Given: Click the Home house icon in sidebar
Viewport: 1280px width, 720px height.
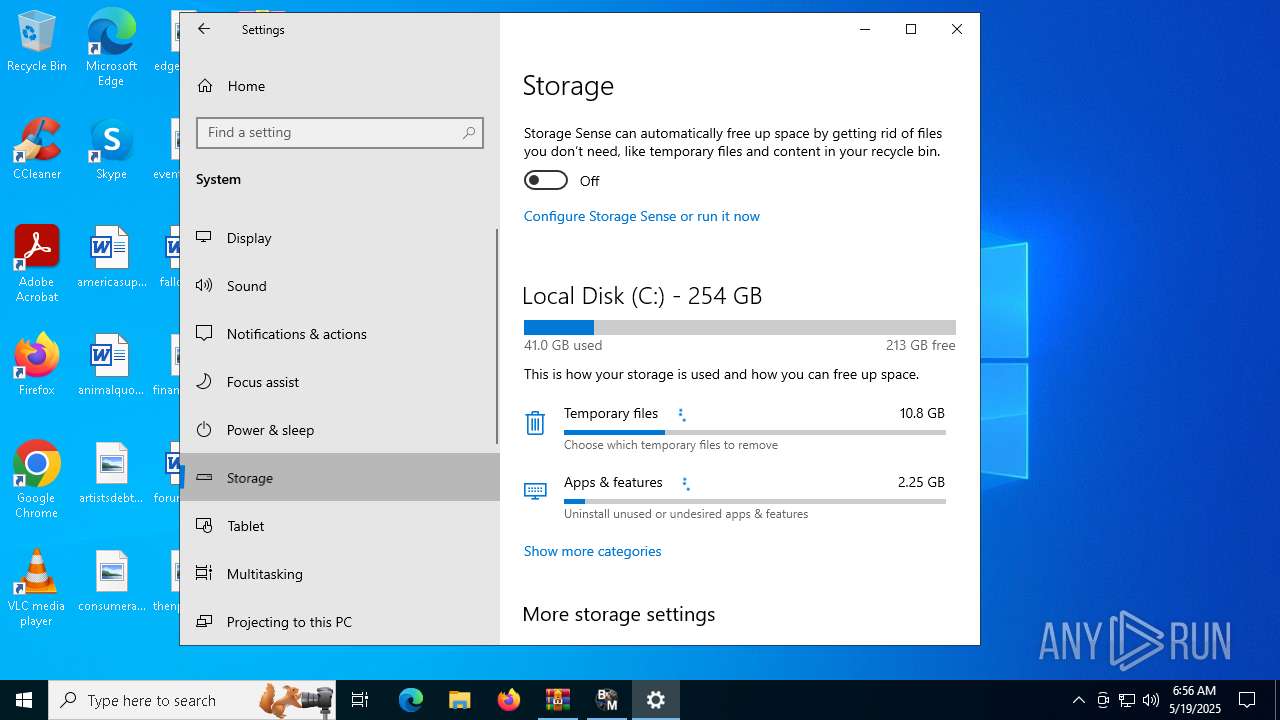Looking at the screenshot, I should pyautogui.click(x=205, y=86).
